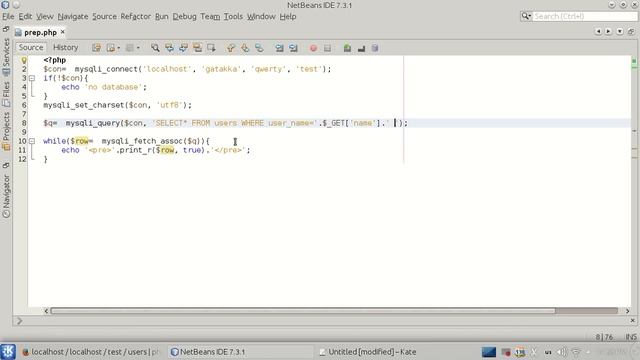Stop macro recording icon
The height and width of the screenshot is (360, 640).
click(327, 48)
